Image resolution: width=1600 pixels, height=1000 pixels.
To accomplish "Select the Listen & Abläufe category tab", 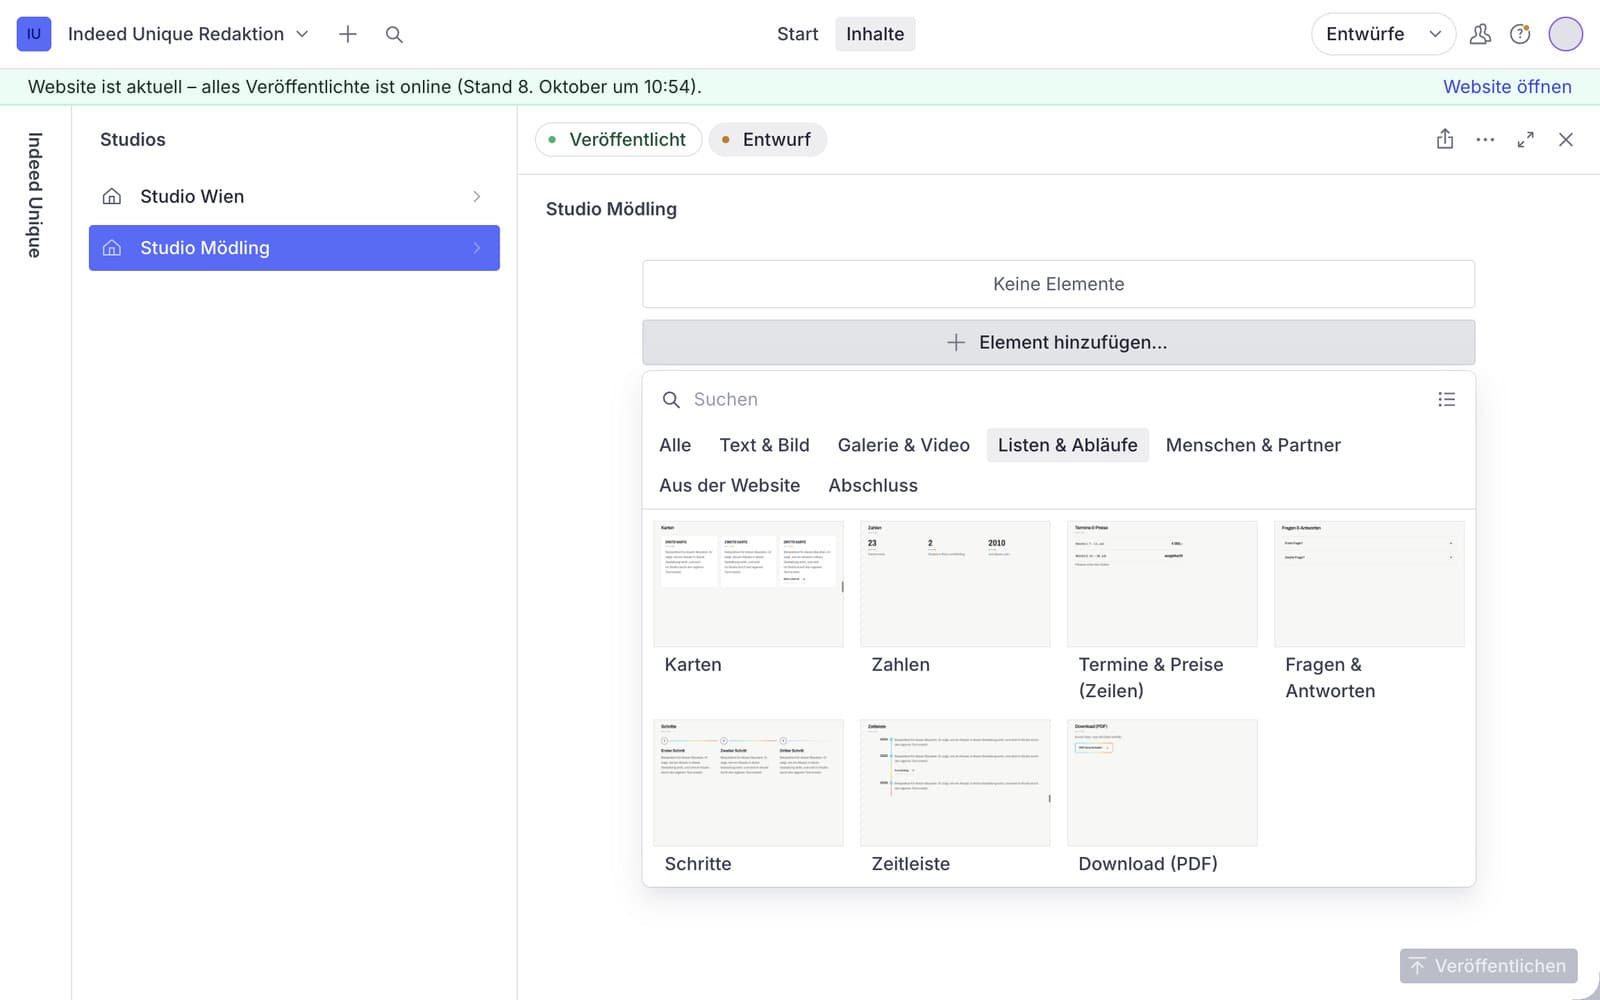I will click(x=1068, y=445).
